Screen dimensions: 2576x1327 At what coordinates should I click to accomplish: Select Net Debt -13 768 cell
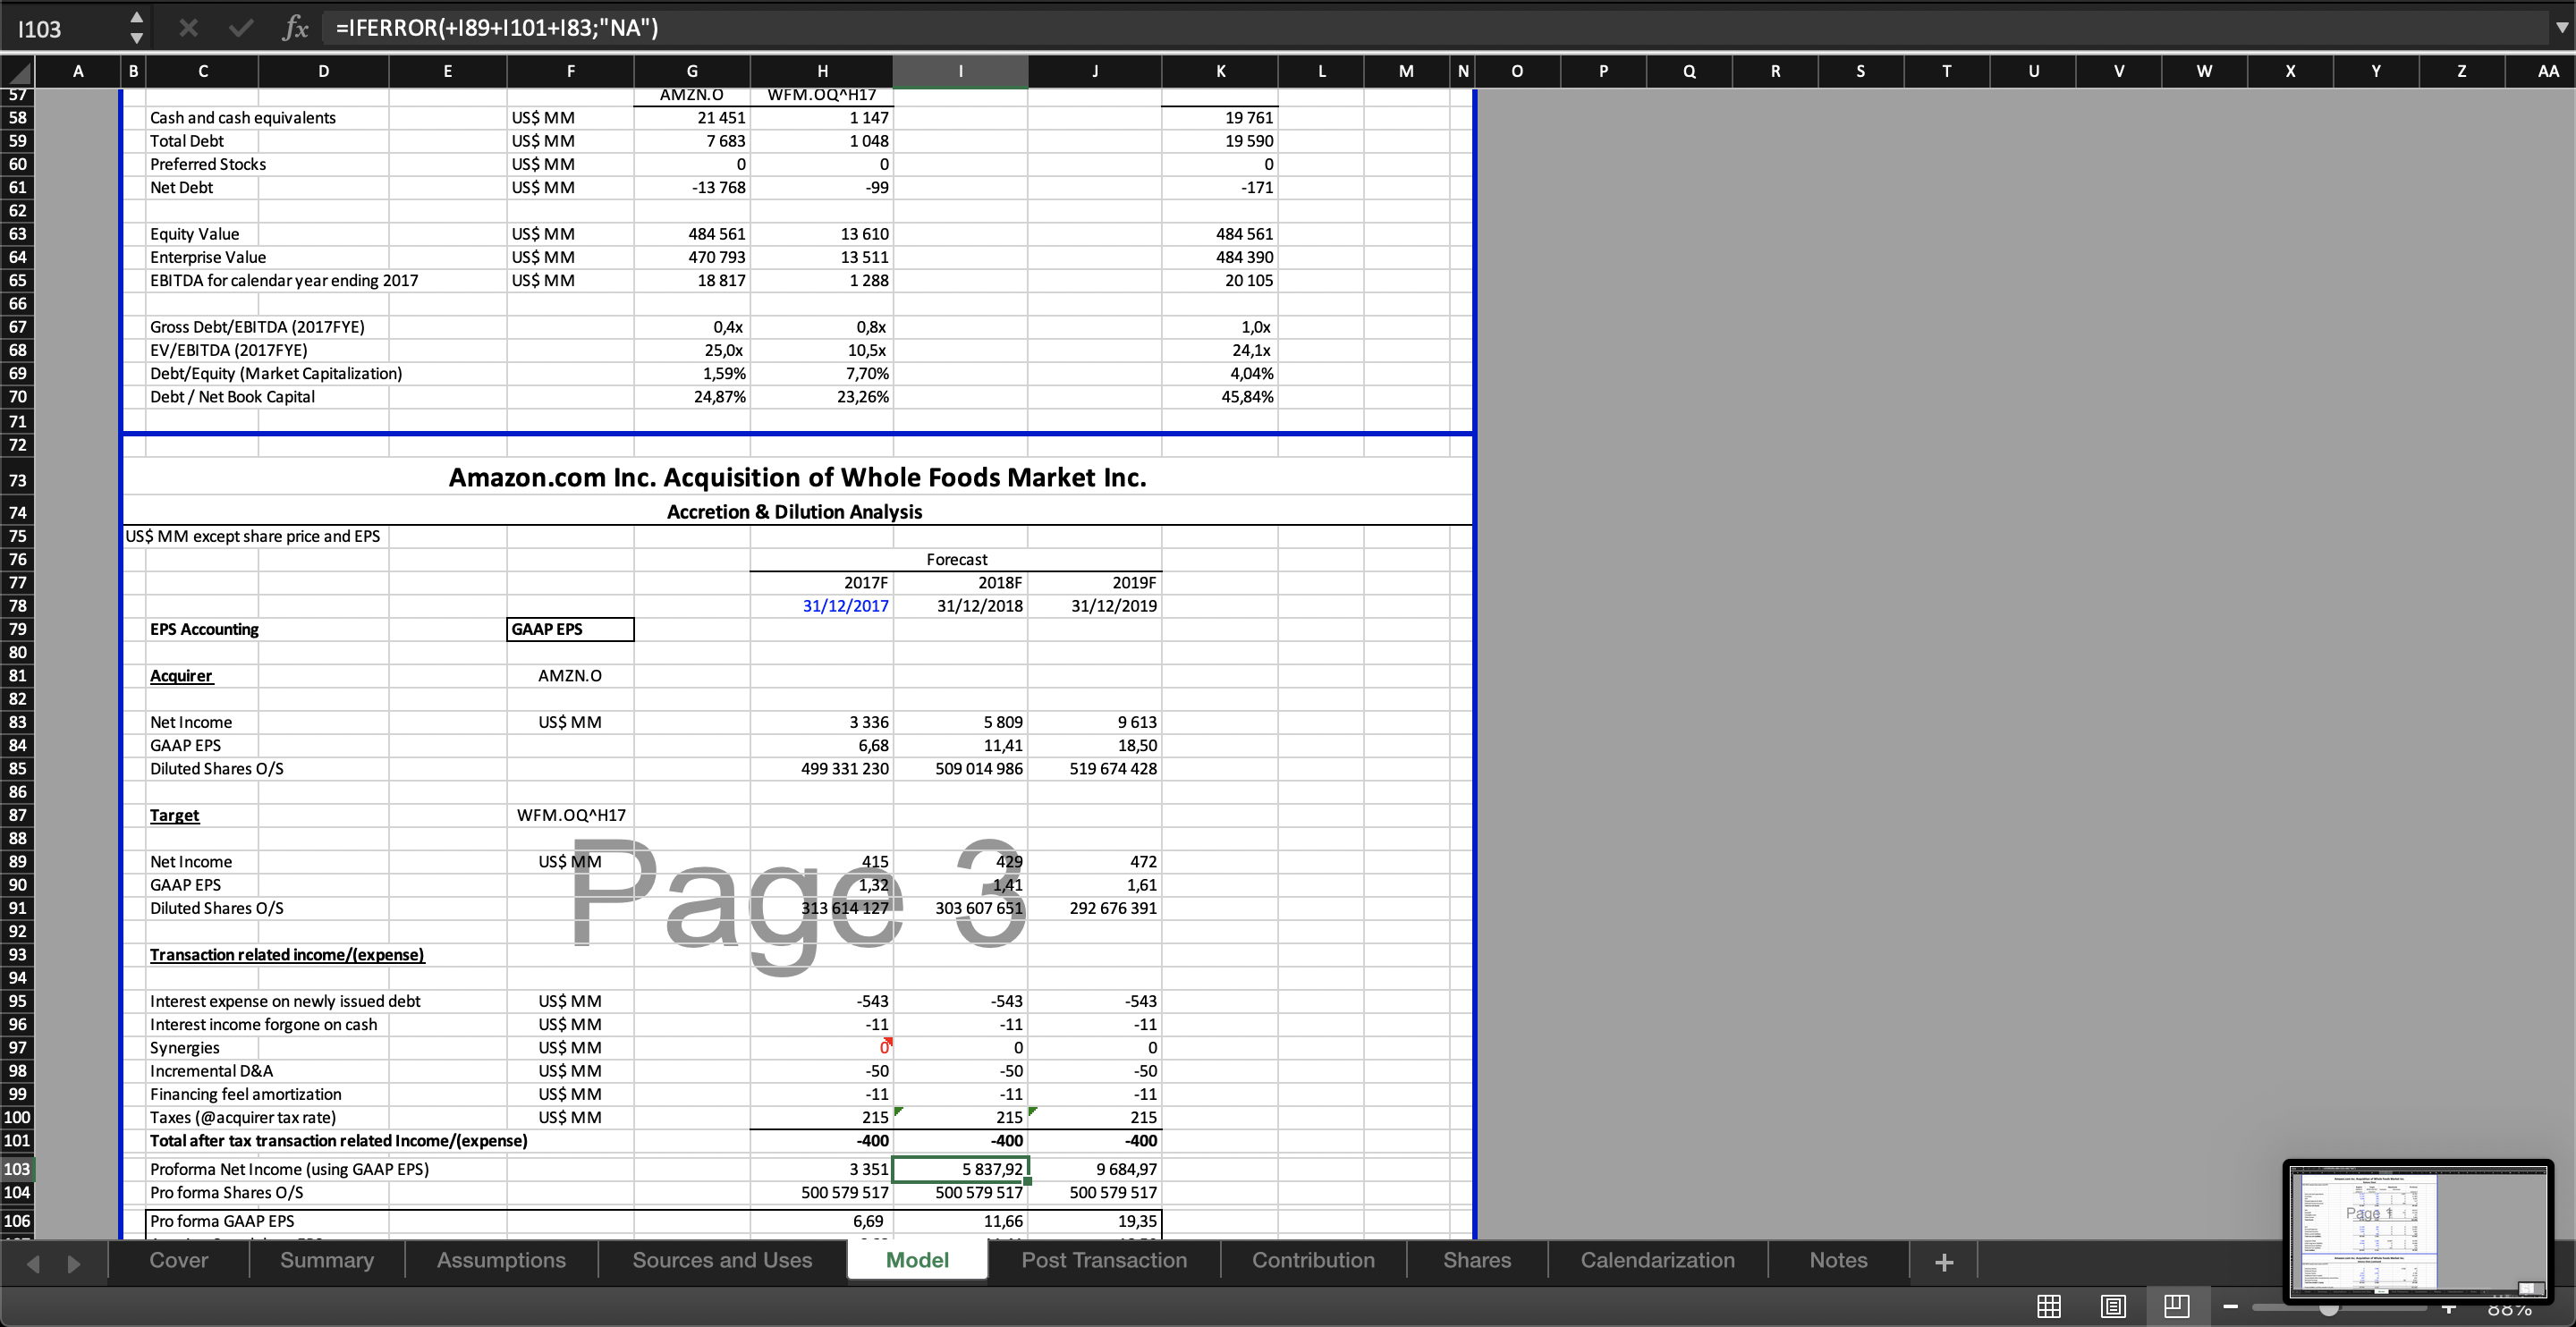(692, 188)
